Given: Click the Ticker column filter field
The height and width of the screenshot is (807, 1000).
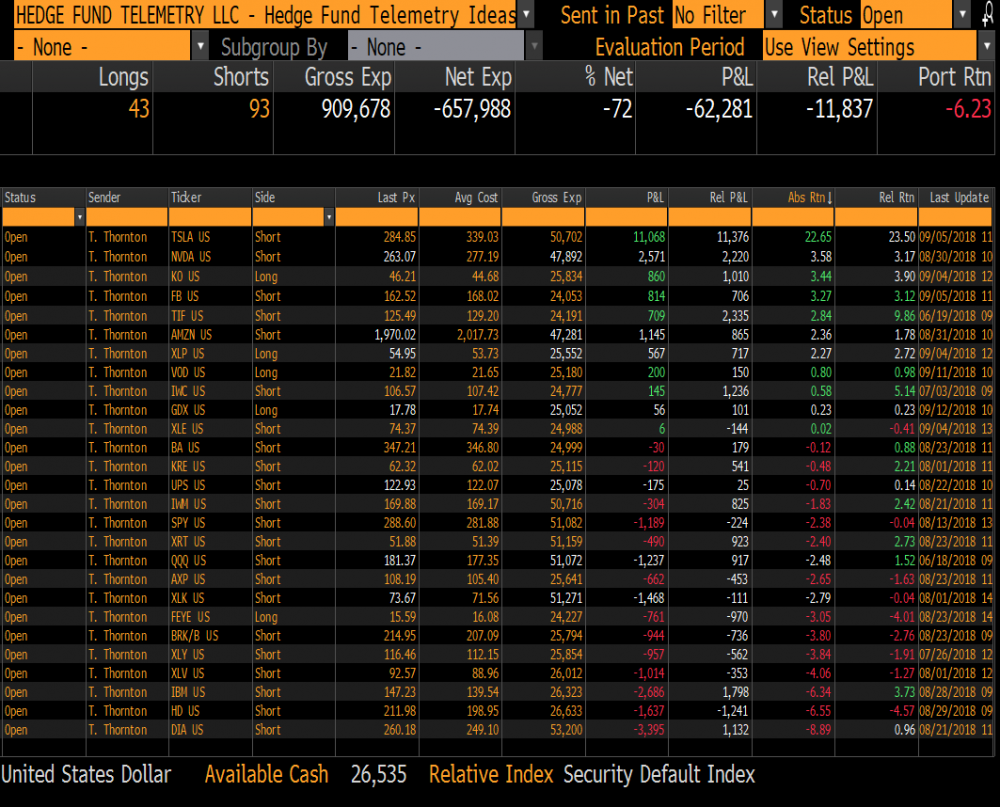Looking at the screenshot, I should coord(210,218).
